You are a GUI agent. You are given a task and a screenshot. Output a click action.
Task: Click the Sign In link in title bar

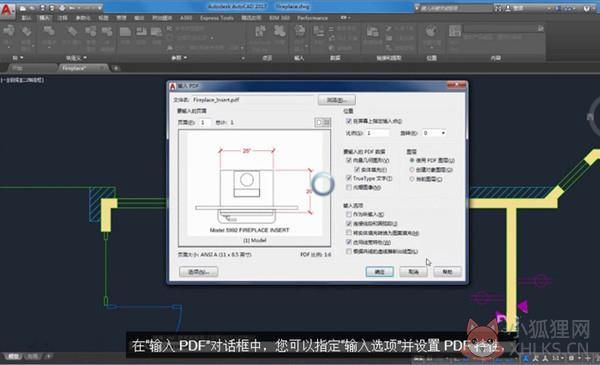(x=519, y=8)
